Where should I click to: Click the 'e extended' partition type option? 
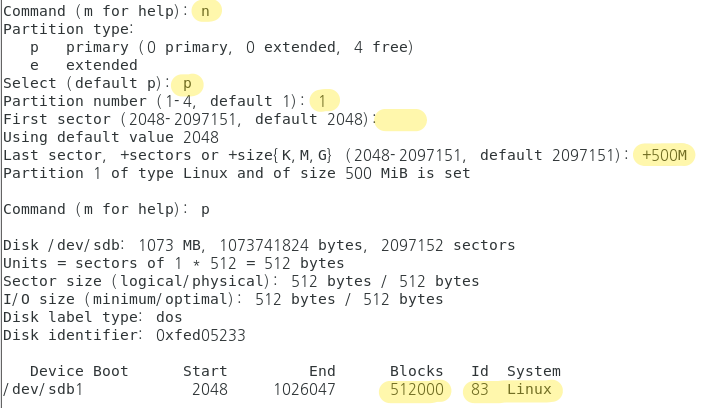click(x=84, y=65)
